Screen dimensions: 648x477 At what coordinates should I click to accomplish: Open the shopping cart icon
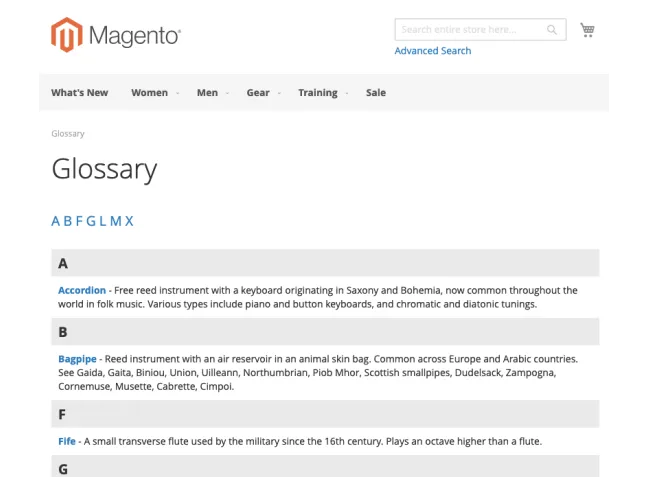[587, 30]
